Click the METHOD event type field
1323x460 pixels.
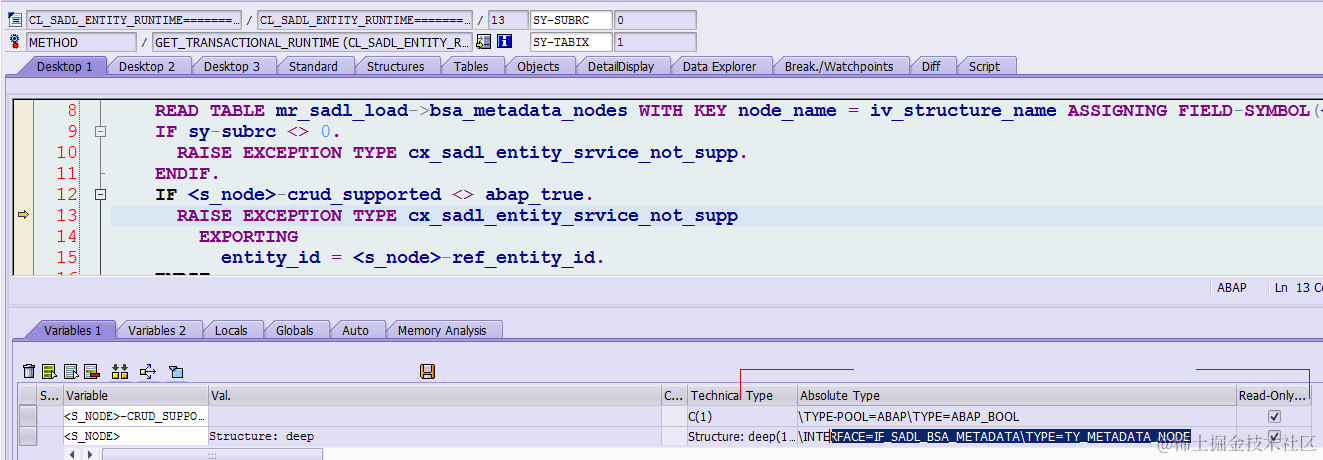[x=81, y=42]
